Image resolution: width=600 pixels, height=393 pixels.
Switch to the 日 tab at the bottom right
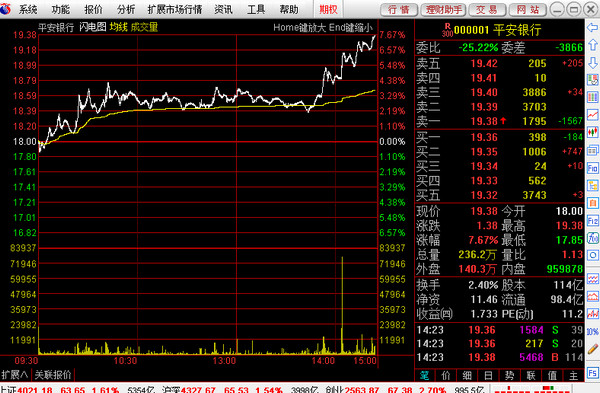pos(488,375)
